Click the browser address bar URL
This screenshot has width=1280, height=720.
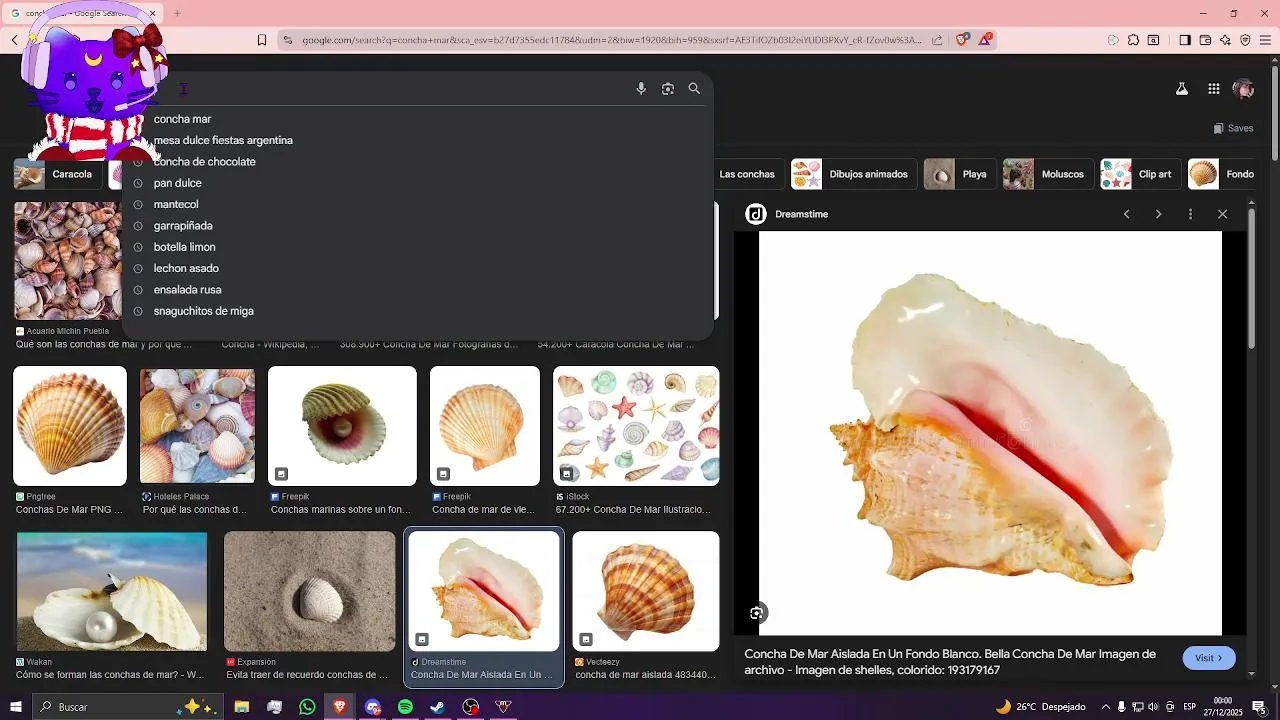click(612, 40)
